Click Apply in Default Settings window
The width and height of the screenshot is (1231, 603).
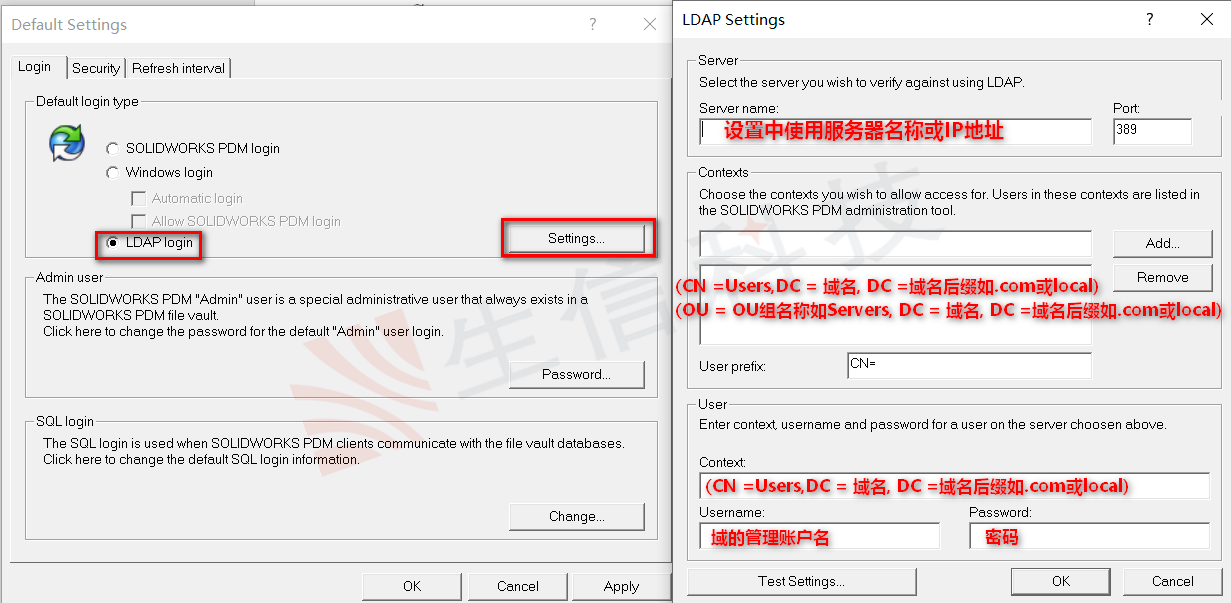(x=621, y=586)
